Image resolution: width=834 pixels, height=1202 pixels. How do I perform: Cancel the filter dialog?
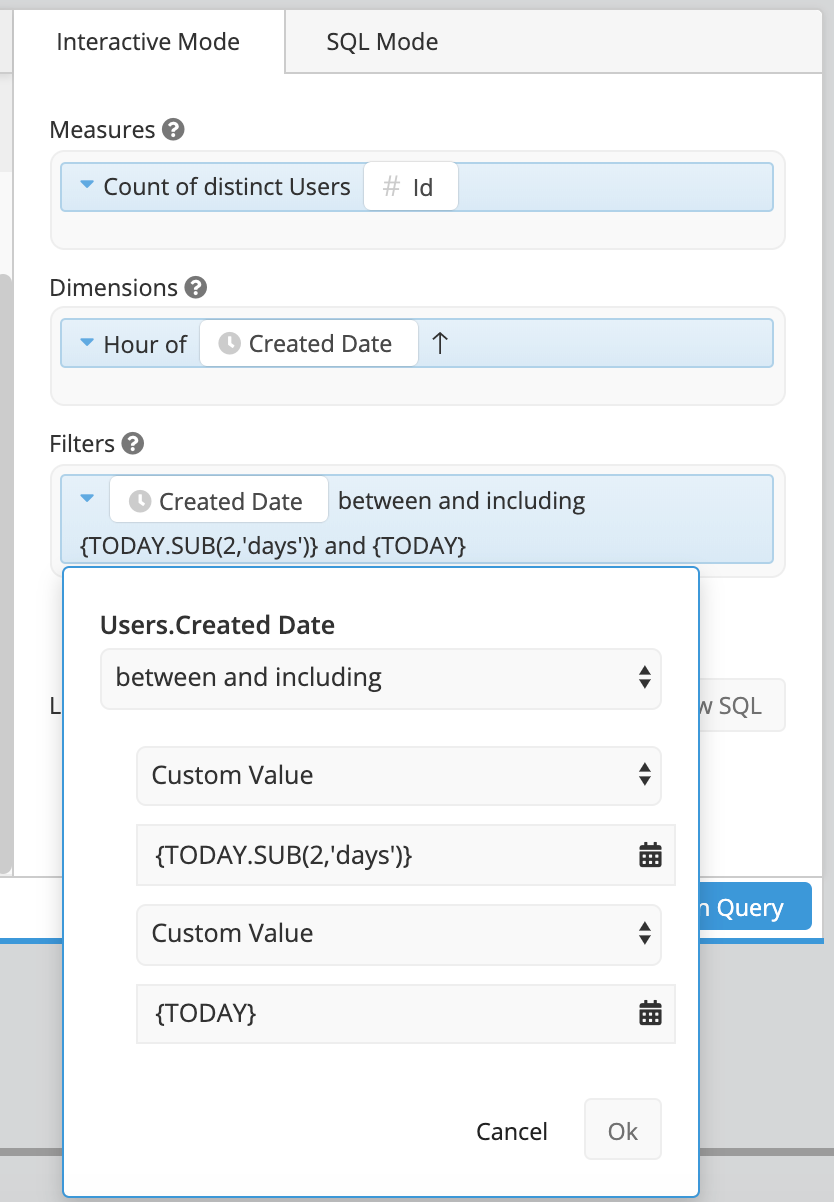click(512, 1131)
